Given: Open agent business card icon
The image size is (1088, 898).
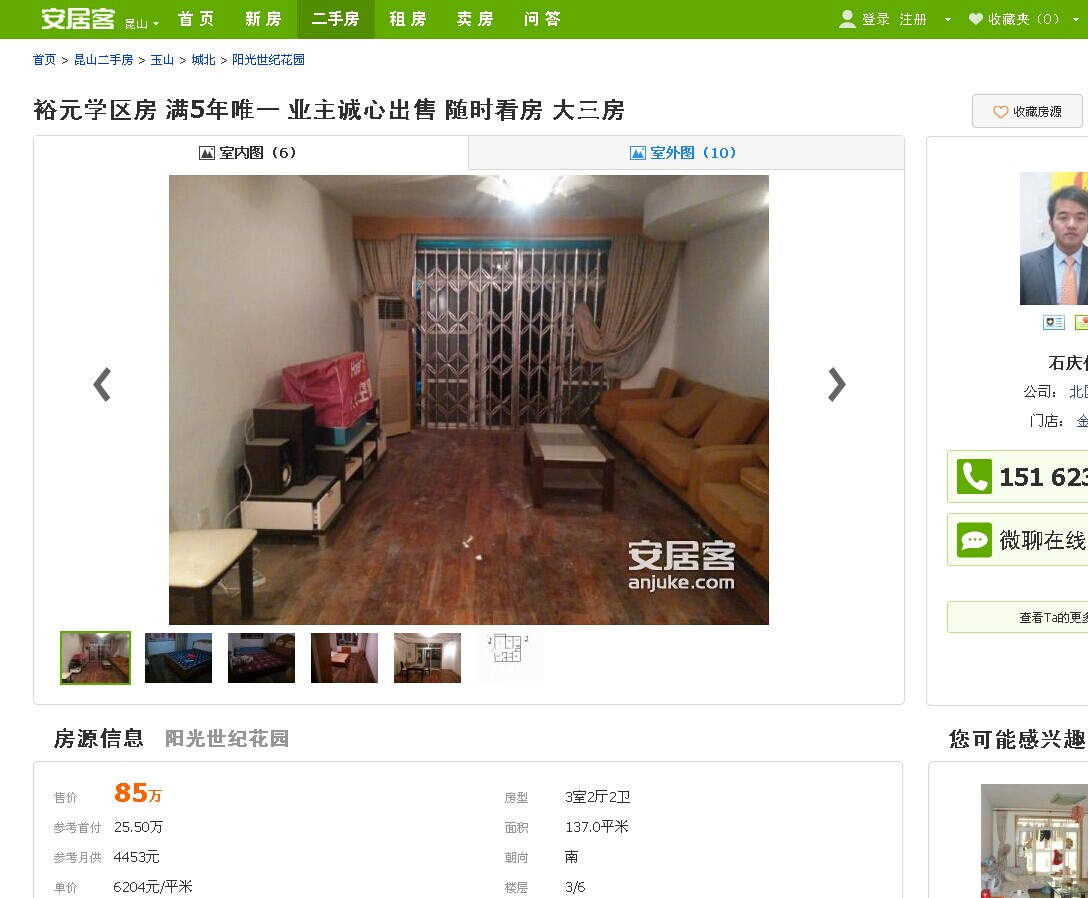Looking at the screenshot, I should 1054,322.
